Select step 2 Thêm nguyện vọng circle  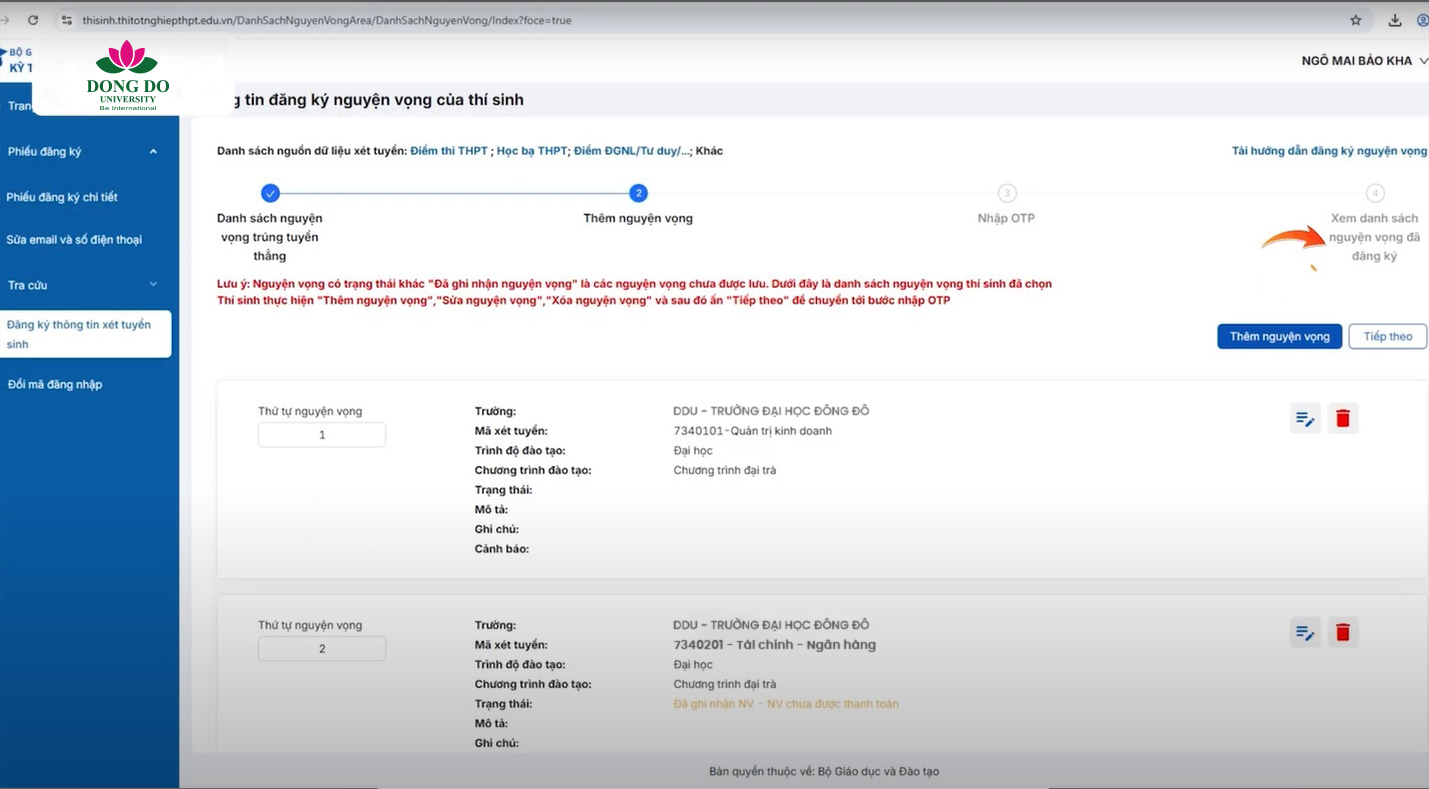click(x=638, y=193)
